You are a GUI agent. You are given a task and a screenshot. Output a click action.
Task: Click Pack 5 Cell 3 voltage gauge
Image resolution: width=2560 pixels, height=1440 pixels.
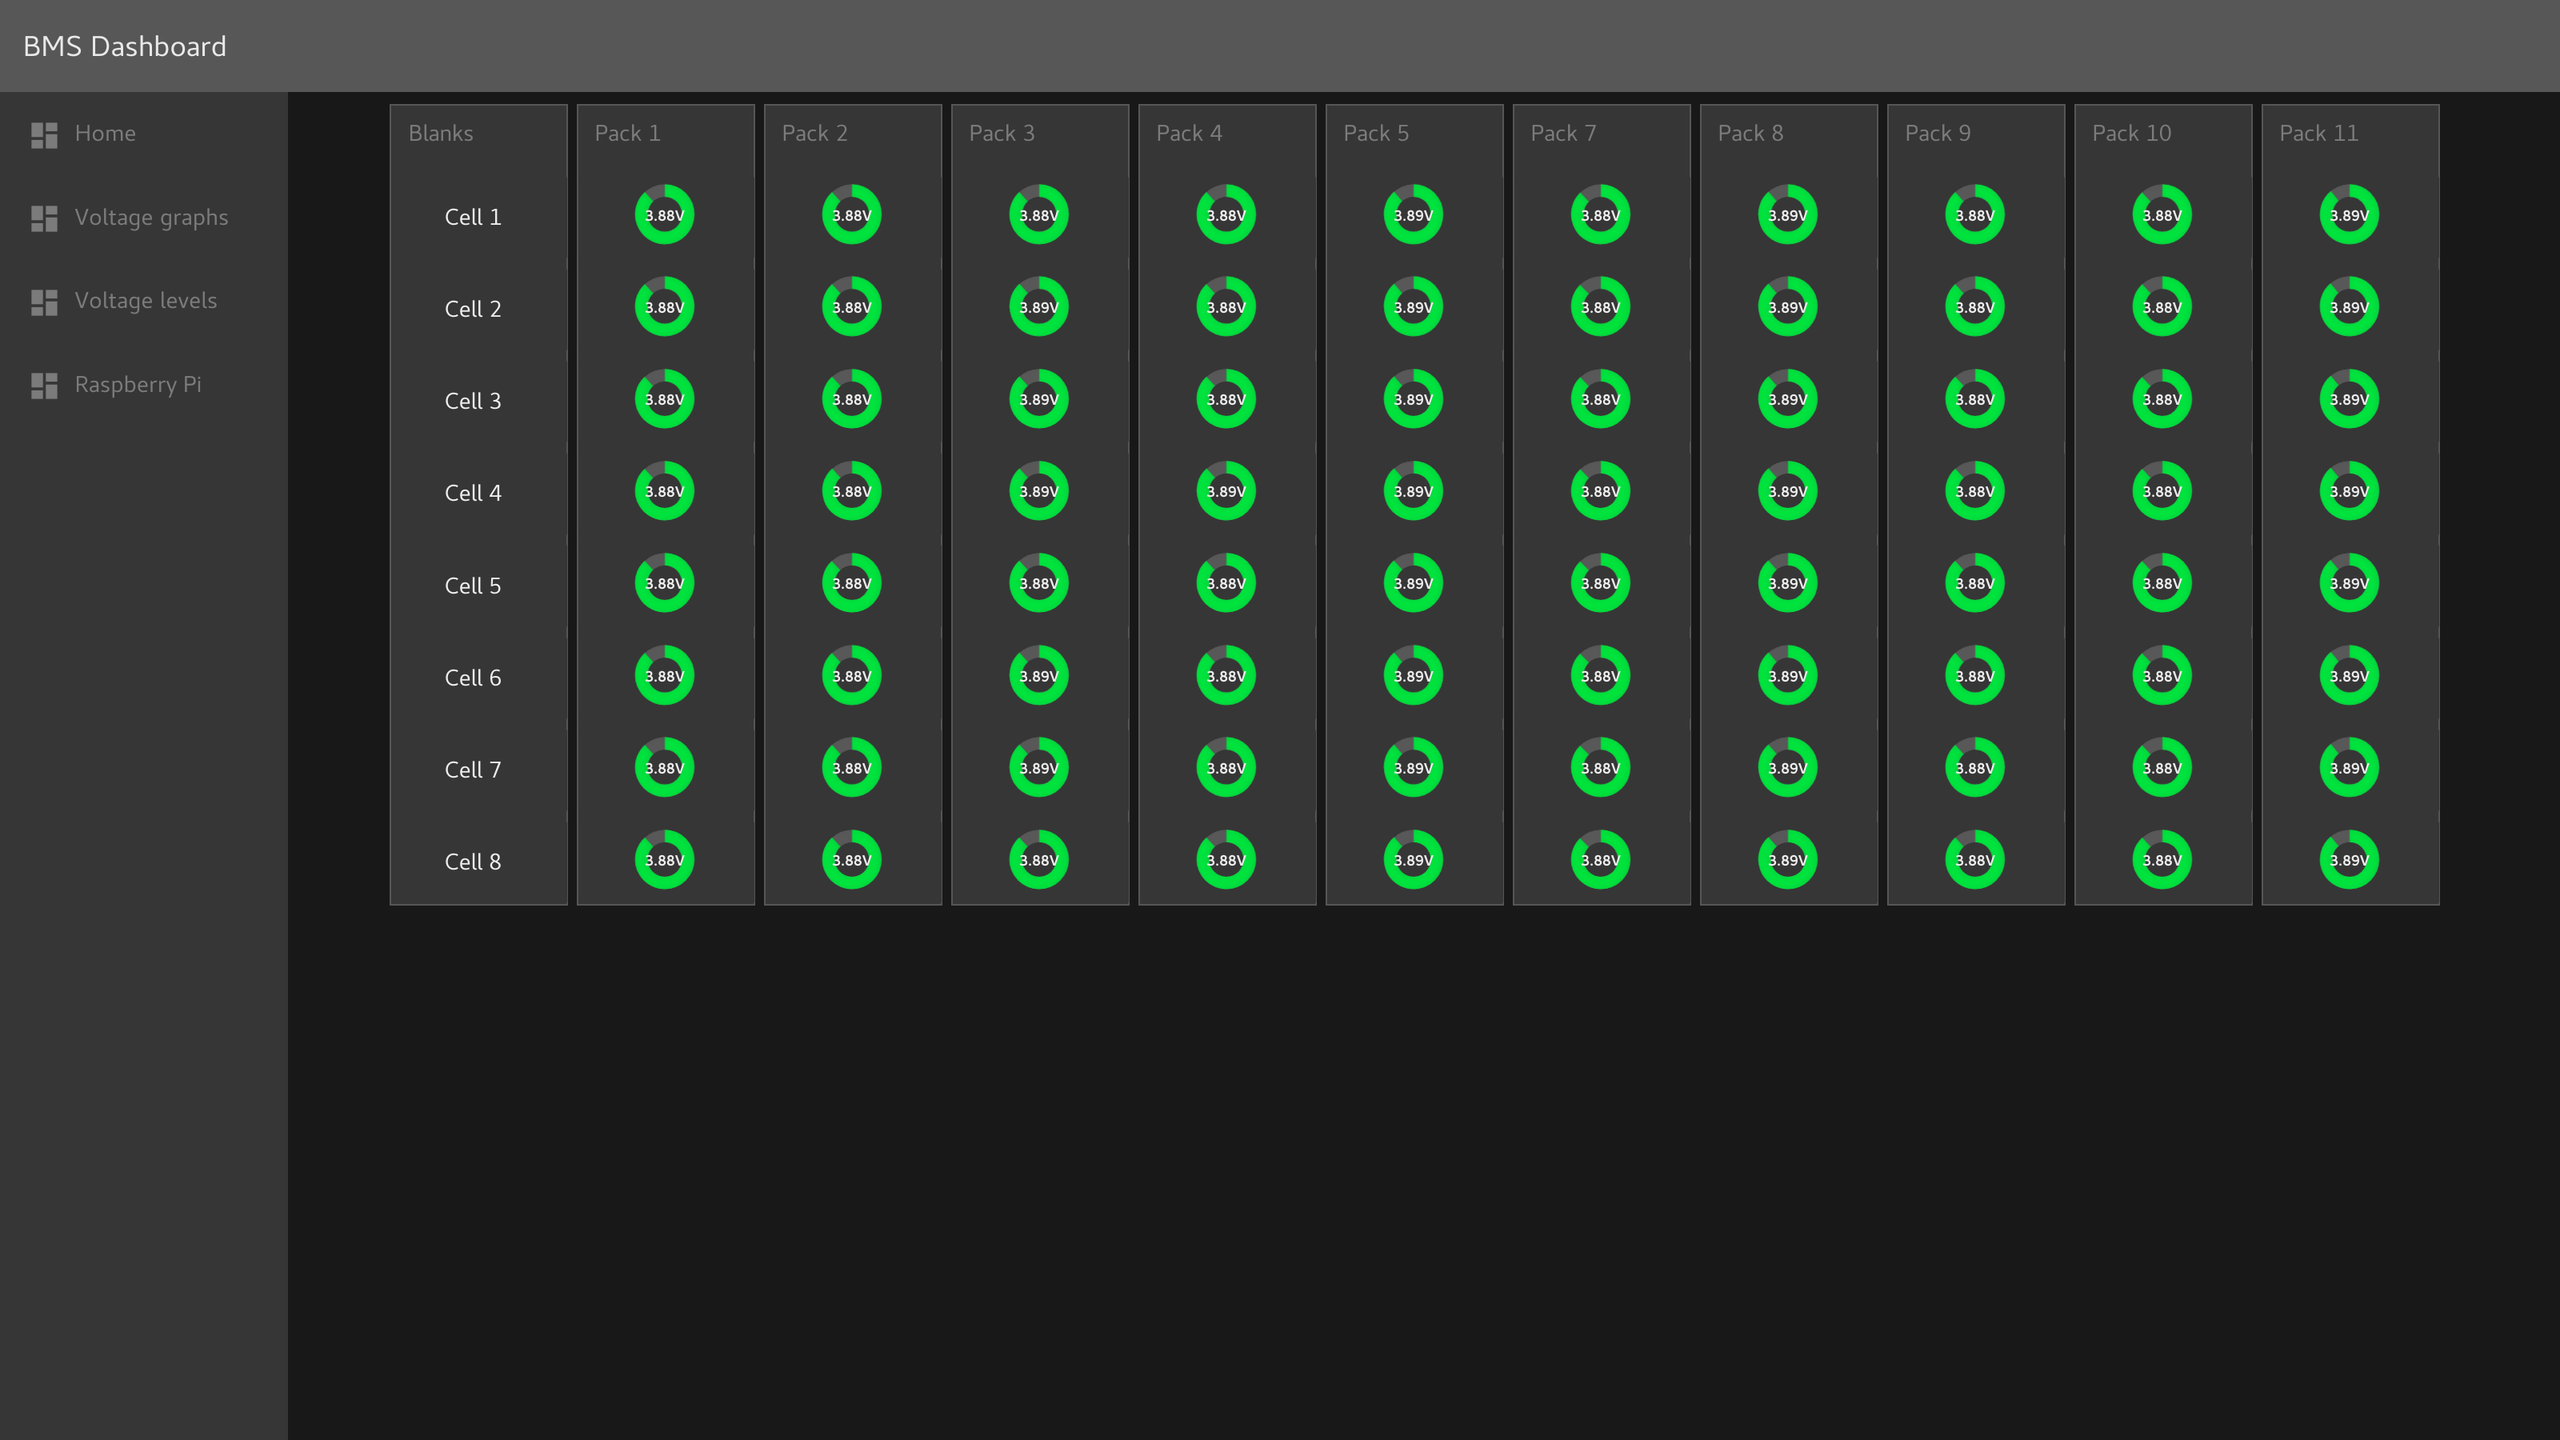point(1413,399)
